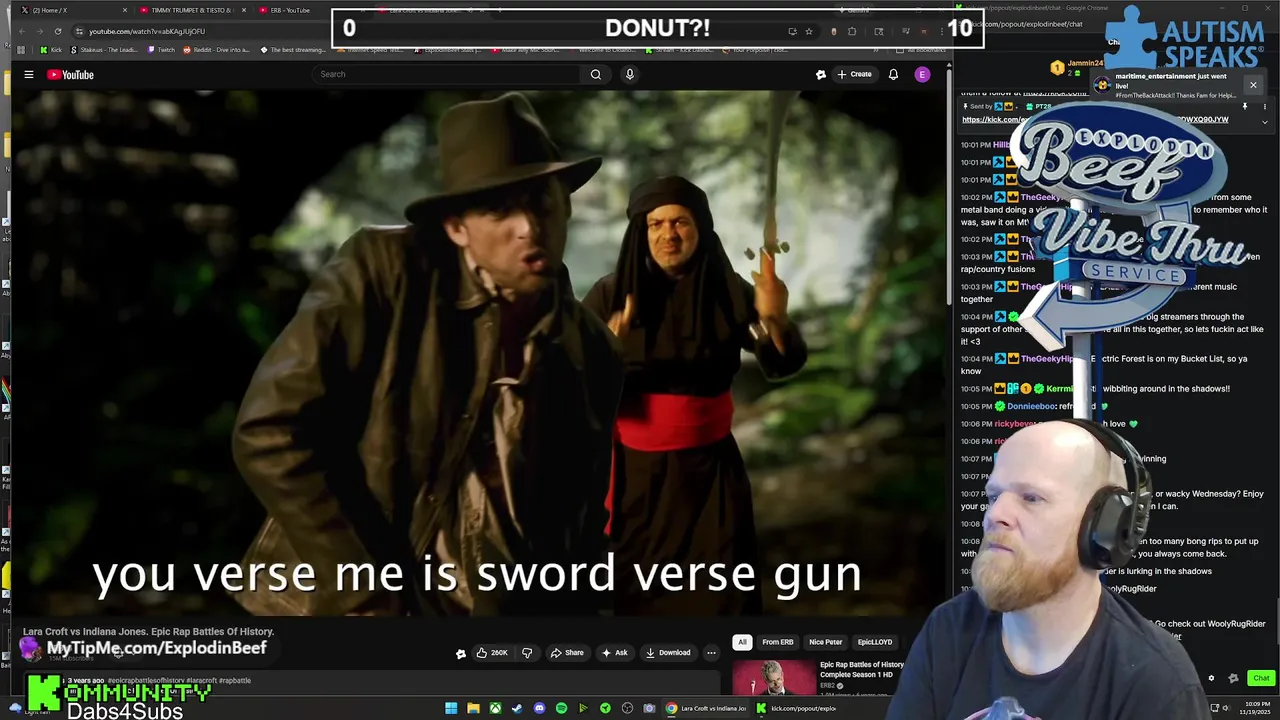Open the Xbox app on the taskbar
The width and height of the screenshot is (1280, 720).
click(x=495, y=708)
